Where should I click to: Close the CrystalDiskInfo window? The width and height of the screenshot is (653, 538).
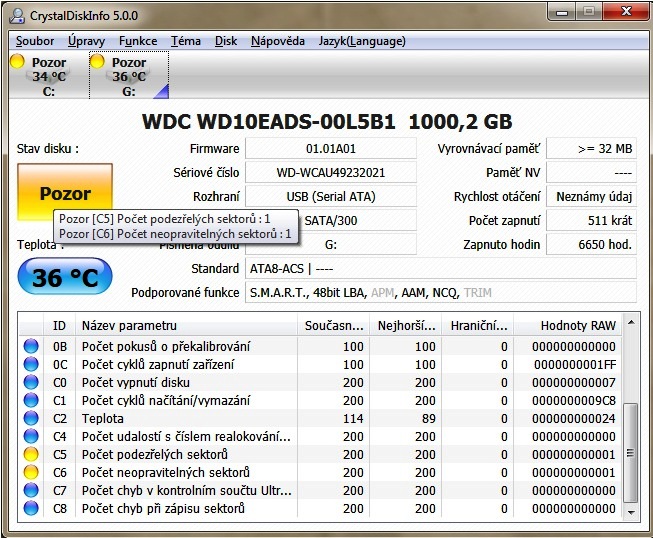pos(626,12)
